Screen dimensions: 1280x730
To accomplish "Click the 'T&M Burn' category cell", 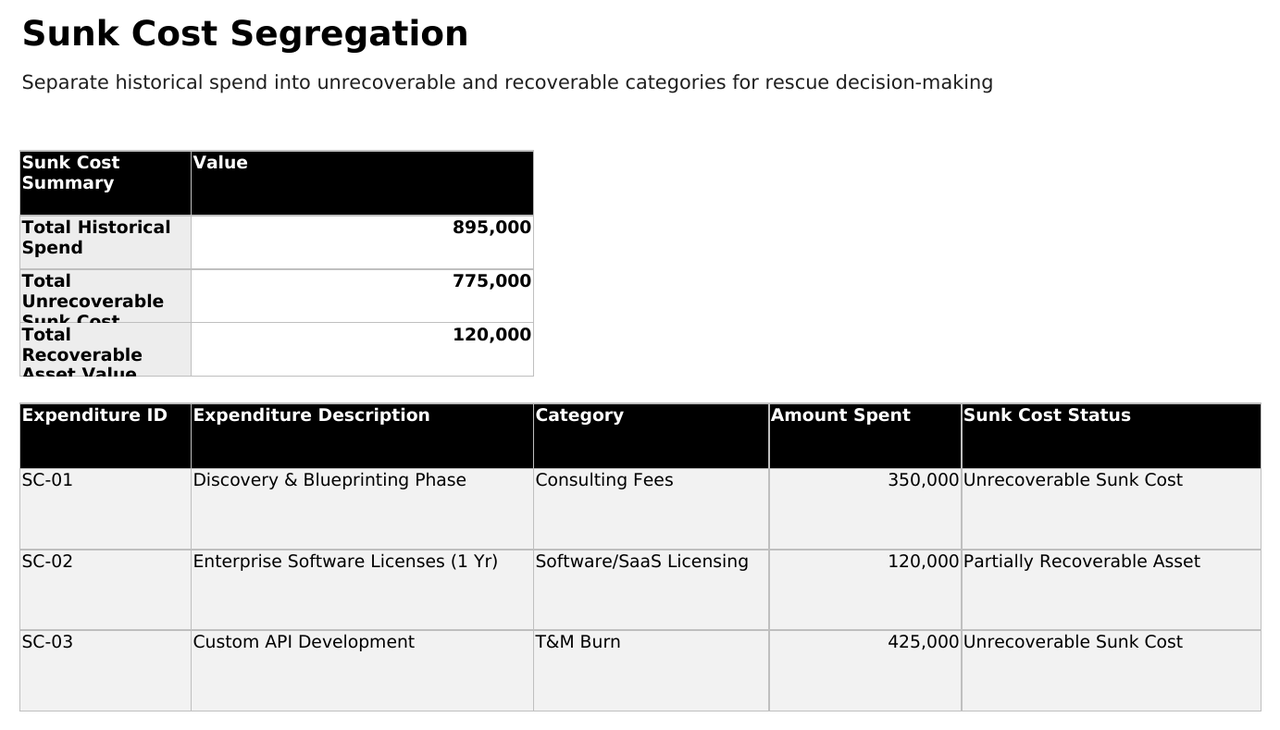I will tap(651, 671).
